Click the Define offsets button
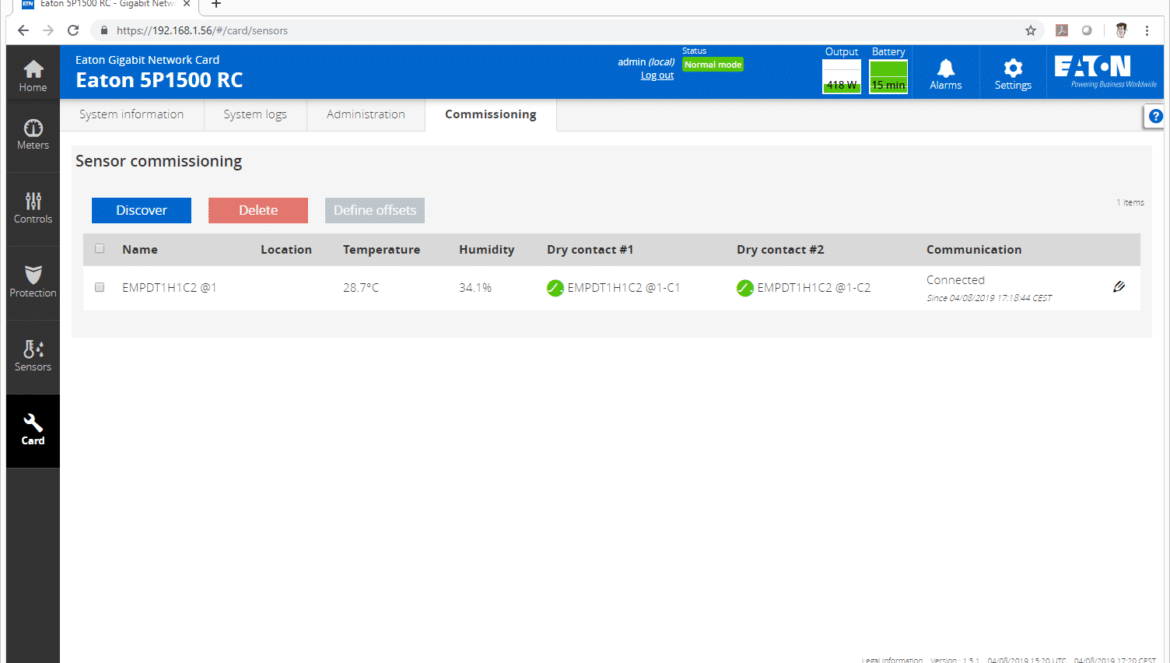 (375, 210)
